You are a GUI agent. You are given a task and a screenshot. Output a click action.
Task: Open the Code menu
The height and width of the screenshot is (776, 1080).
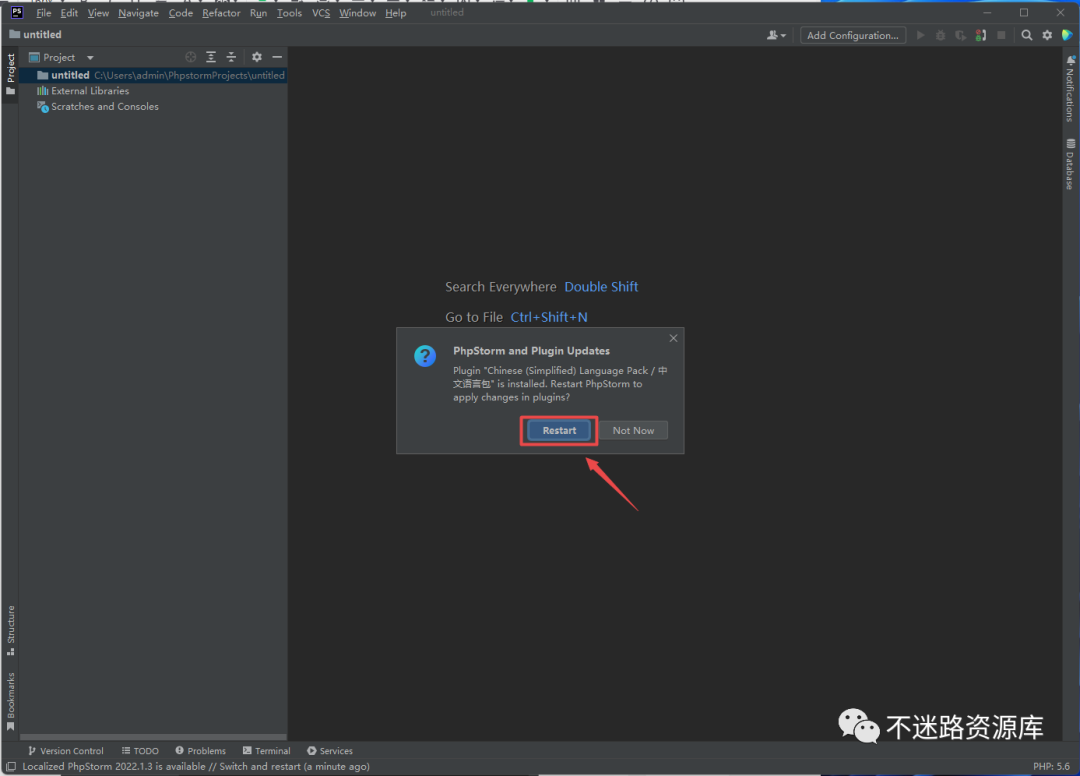point(180,13)
